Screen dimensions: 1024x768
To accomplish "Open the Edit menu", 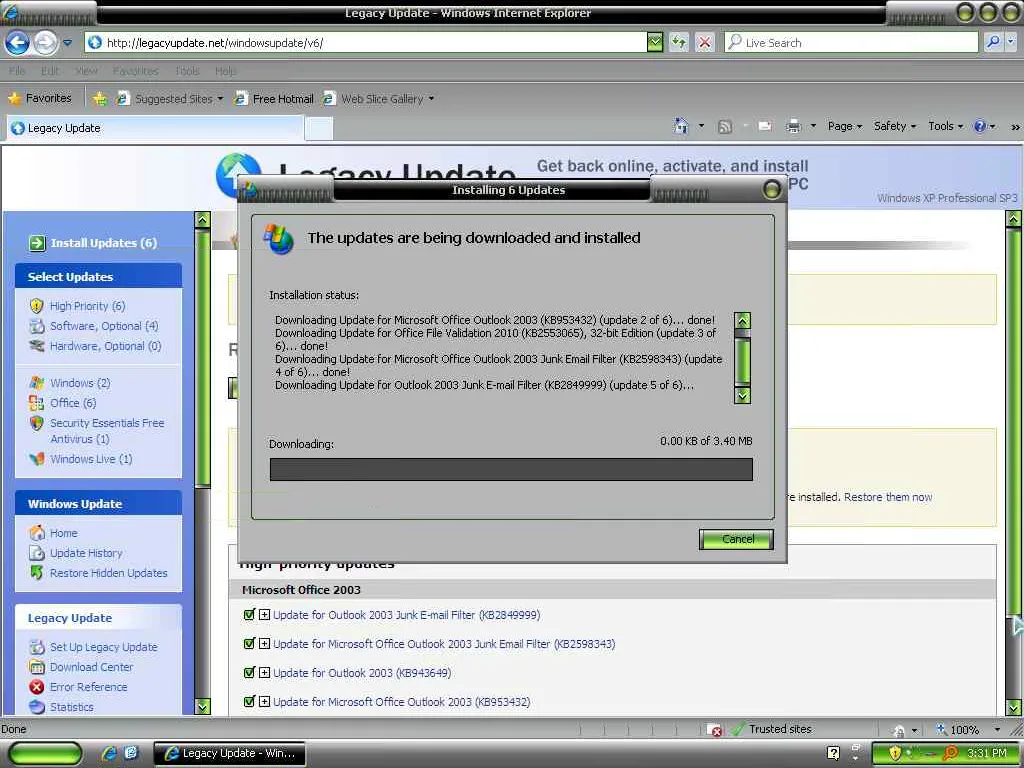I will tap(50, 71).
